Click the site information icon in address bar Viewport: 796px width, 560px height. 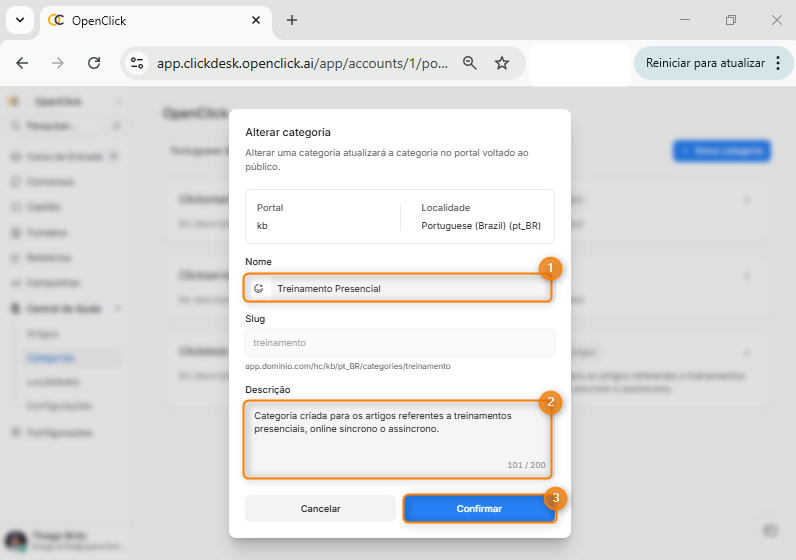[137, 63]
